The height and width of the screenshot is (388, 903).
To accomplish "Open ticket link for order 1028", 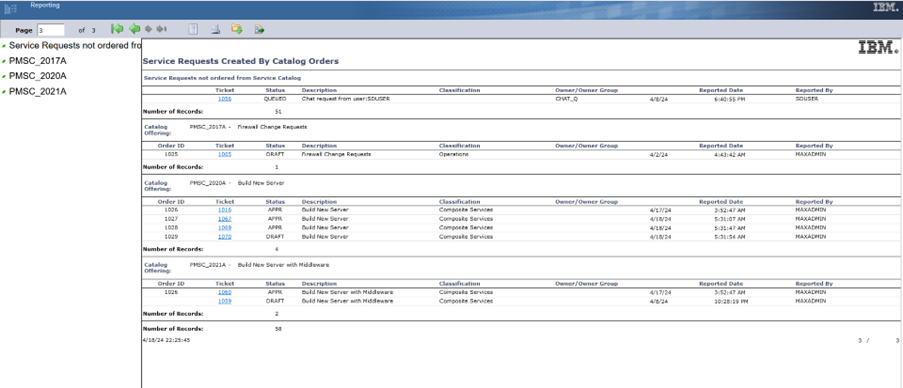I will point(225,227).
